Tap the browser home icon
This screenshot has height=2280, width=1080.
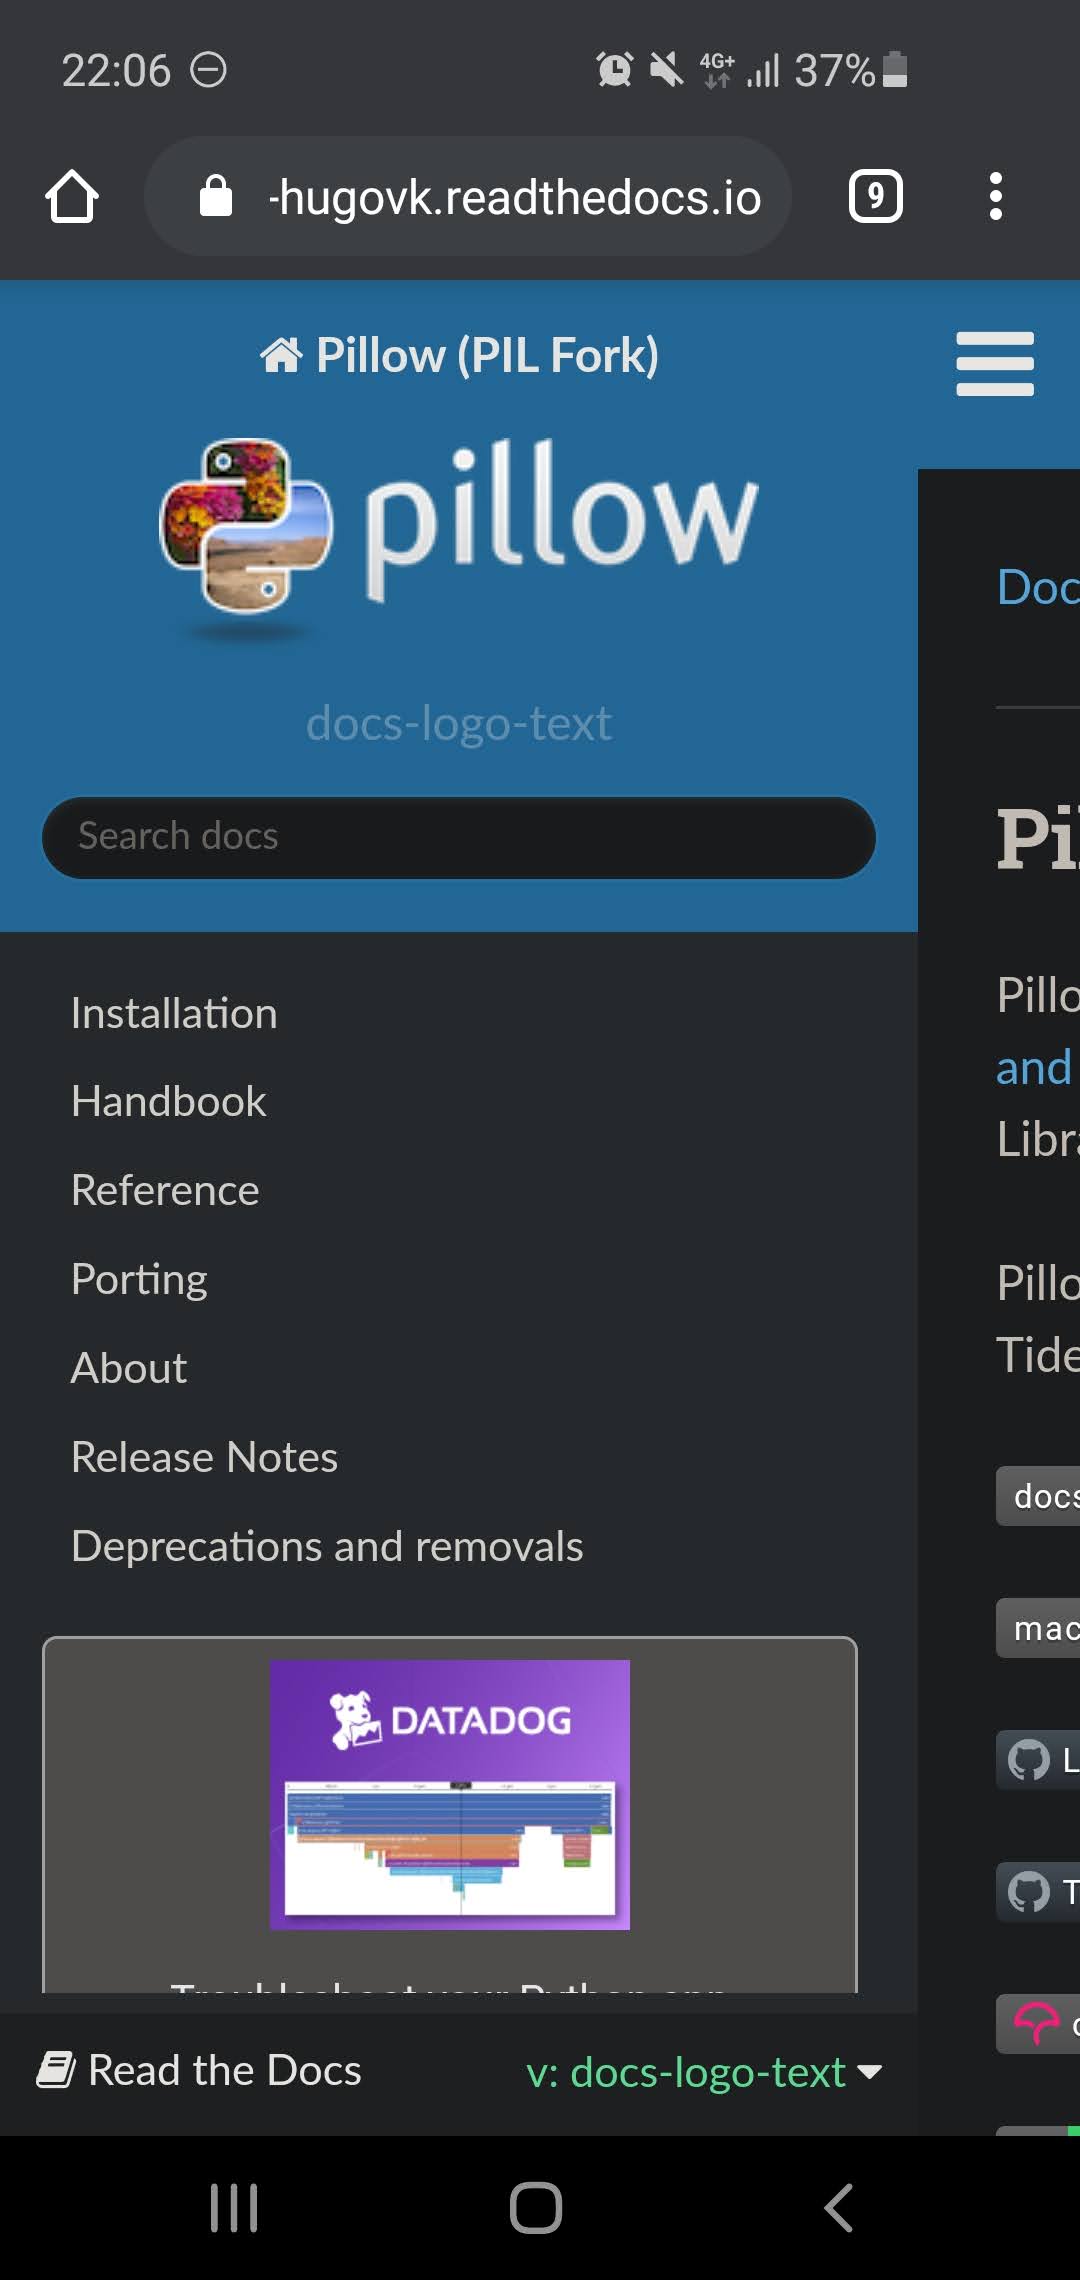pyautogui.click(x=71, y=197)
